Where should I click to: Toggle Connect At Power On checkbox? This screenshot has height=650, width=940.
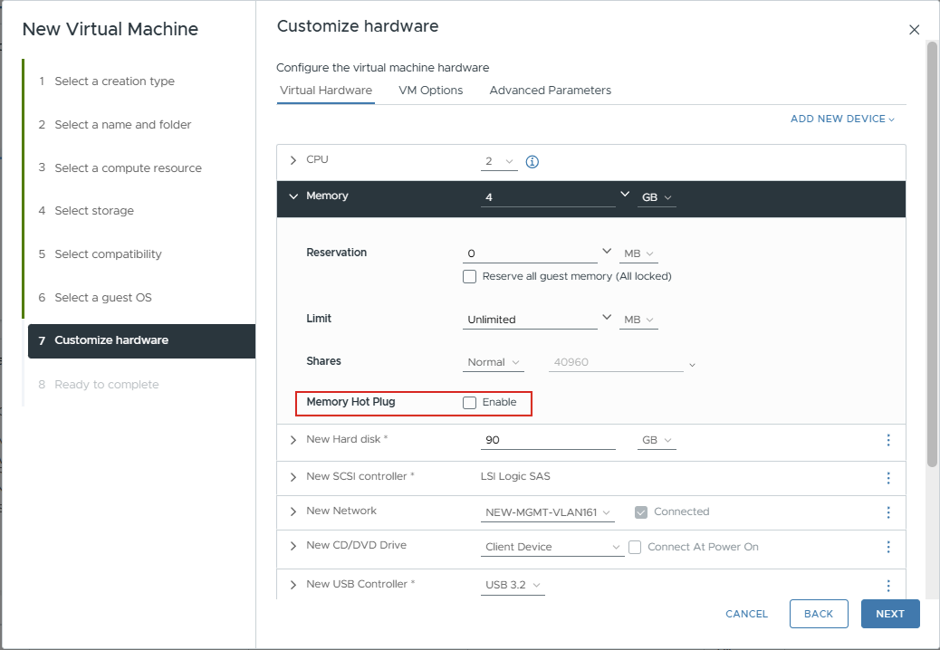coord(635,547)
